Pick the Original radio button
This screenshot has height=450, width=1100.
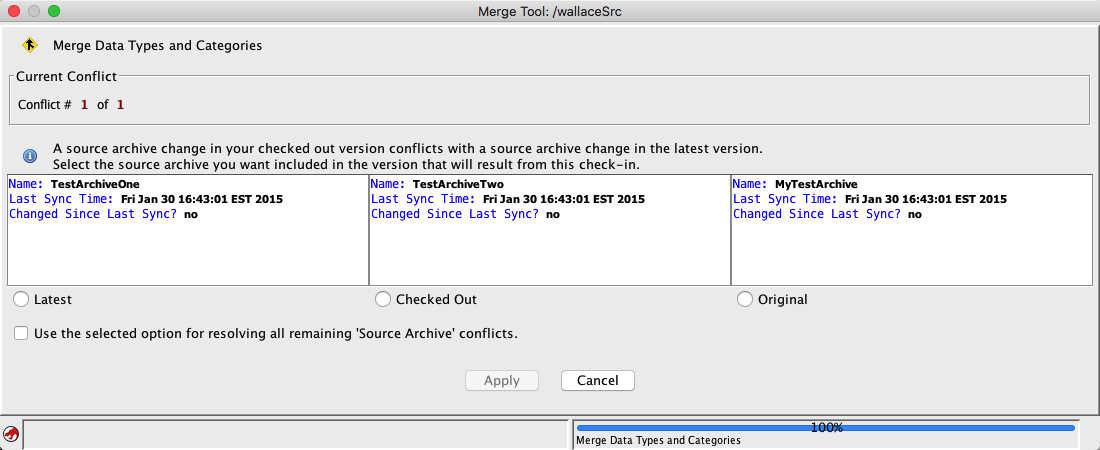click(x=745, y=299)
